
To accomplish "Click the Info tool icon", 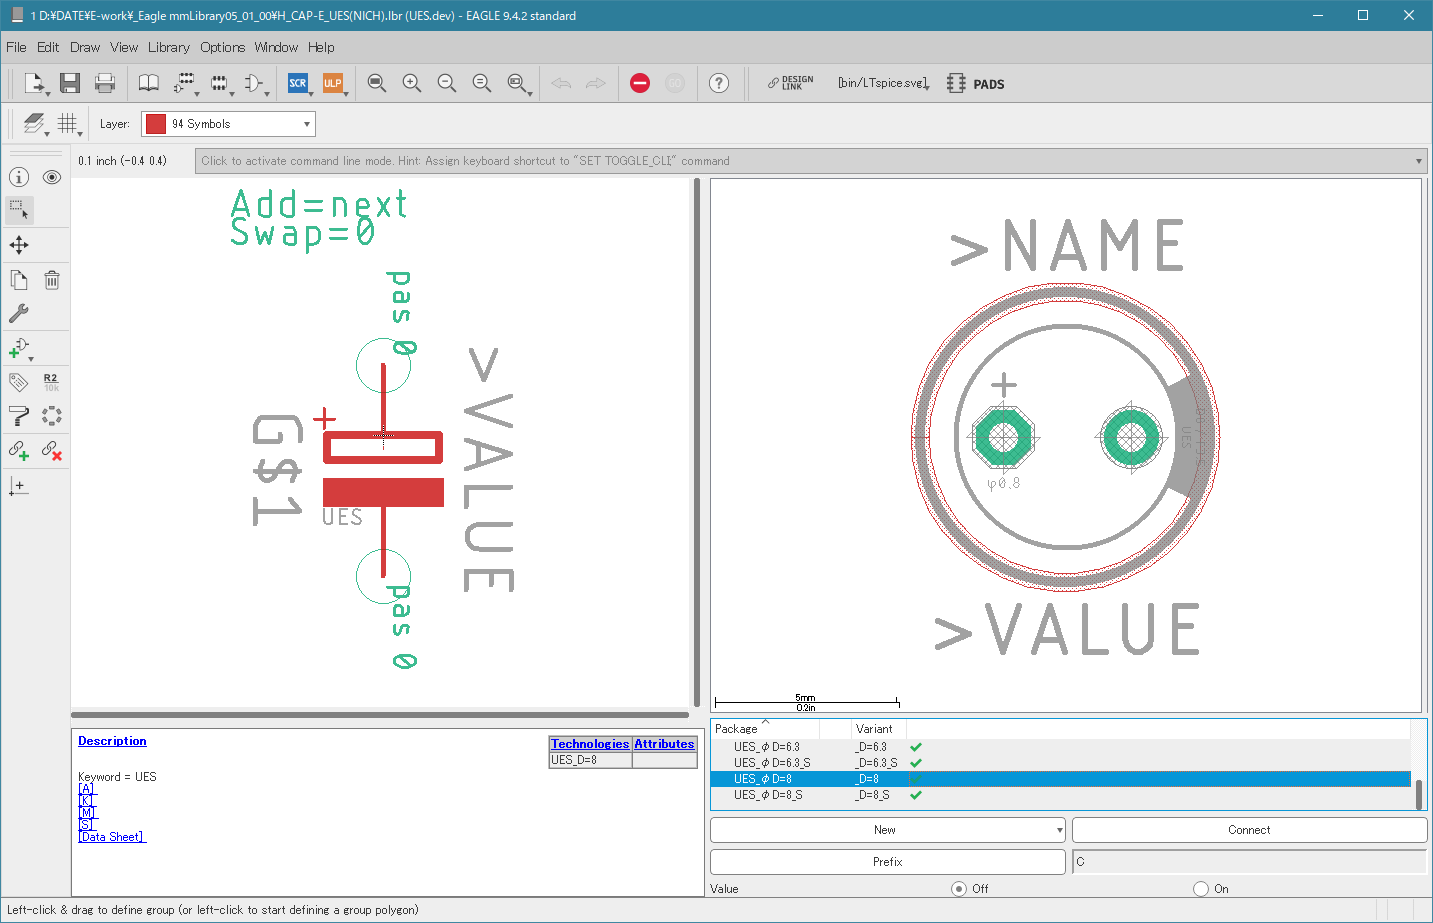I will 19,177.
